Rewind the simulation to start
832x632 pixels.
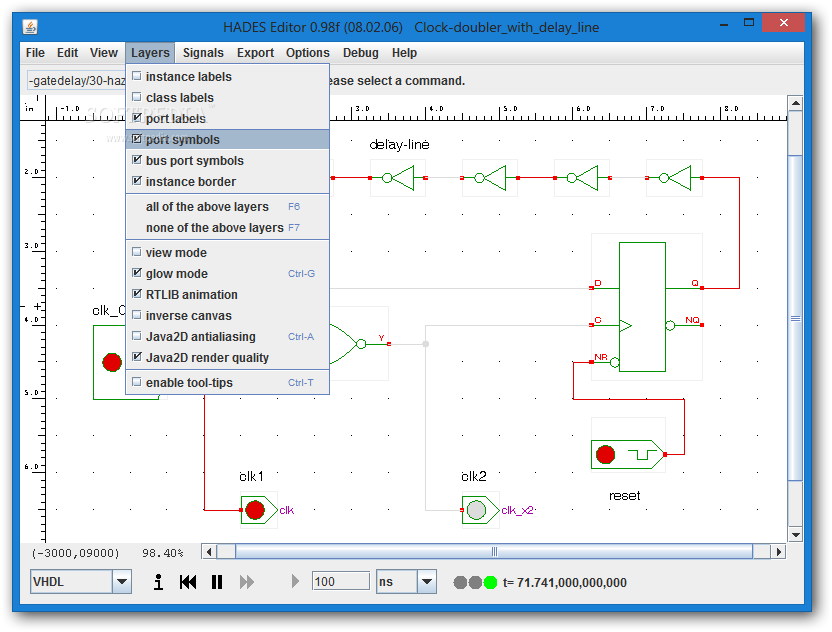pyautogui.click(x=188, y=582)
